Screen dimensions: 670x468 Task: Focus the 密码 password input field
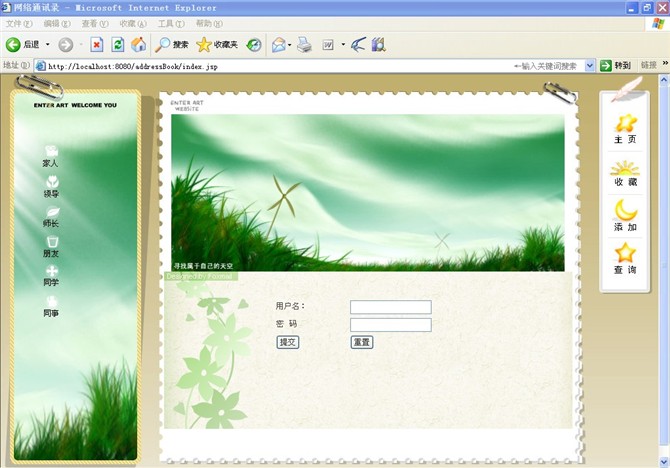coord(390,324)
